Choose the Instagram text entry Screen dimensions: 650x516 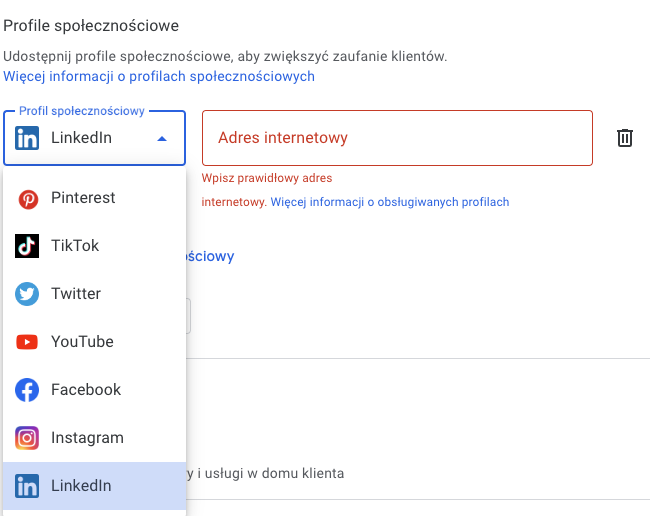point(87,438)
